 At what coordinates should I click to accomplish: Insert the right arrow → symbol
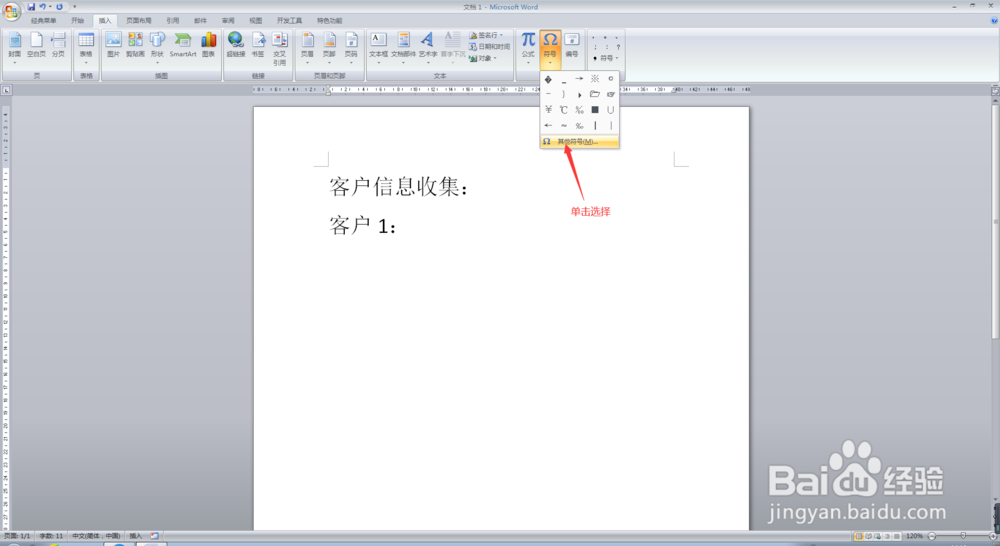[579, 78]
